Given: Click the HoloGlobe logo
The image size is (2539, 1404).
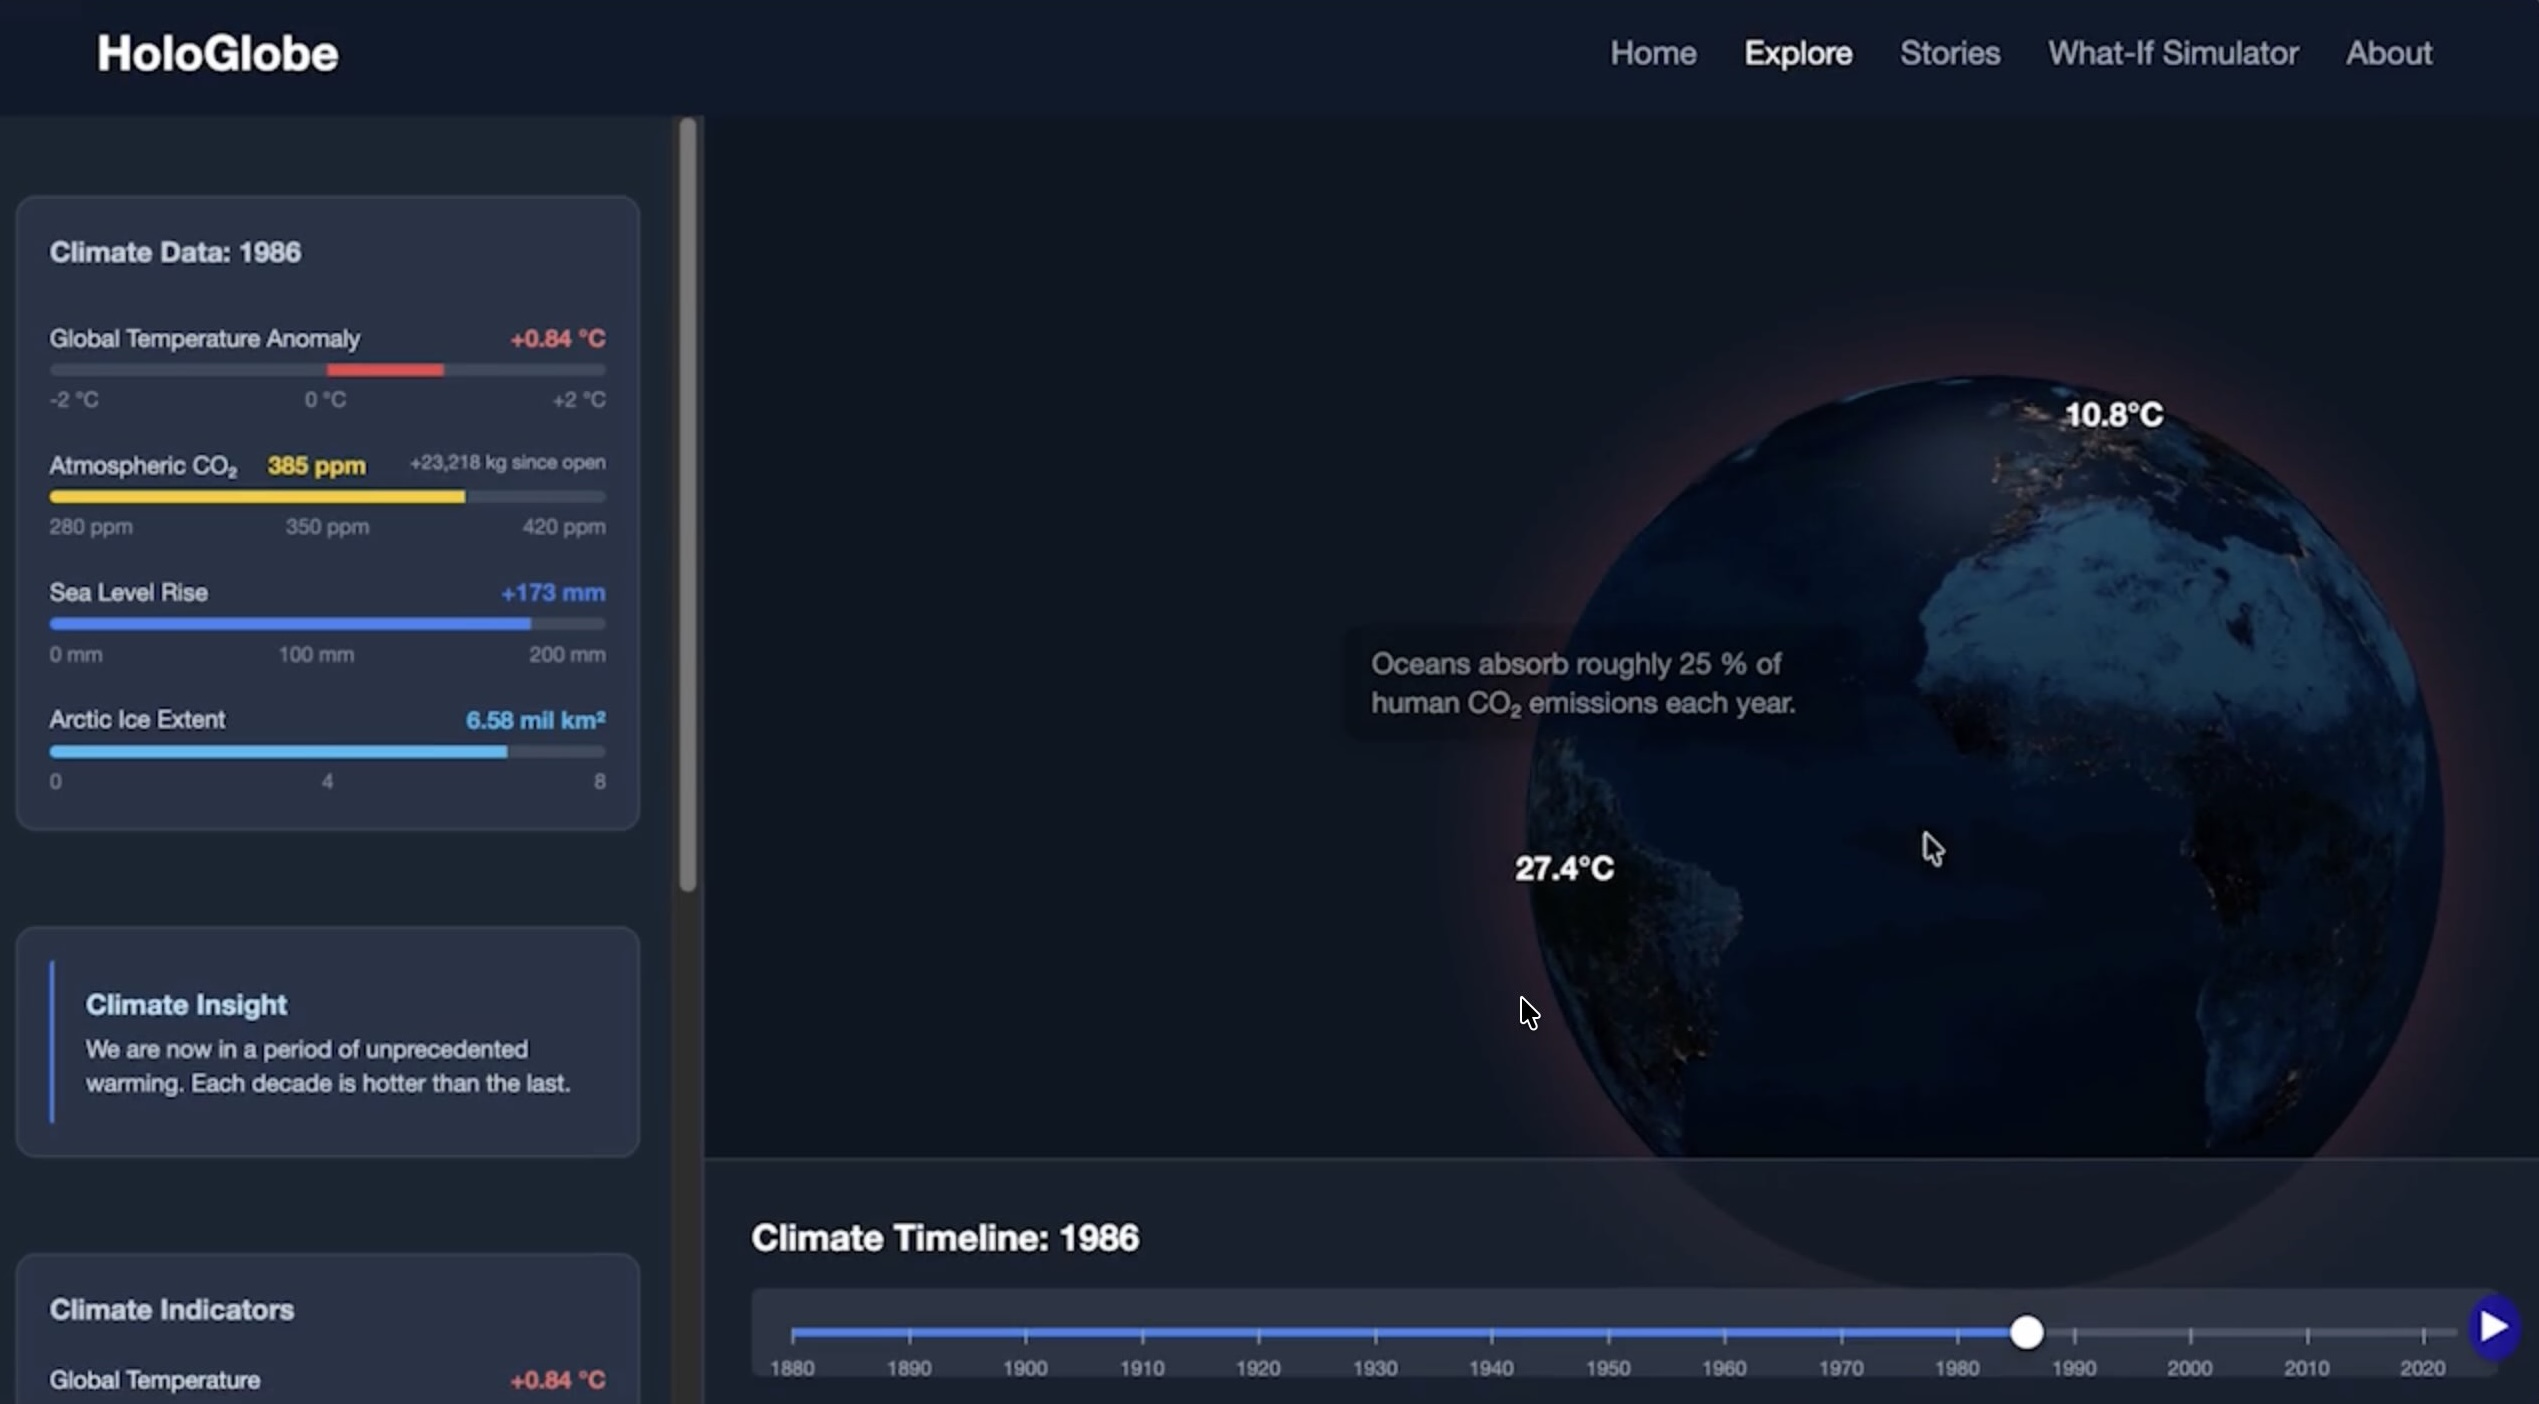Looking at the screenshot, I should click(217, 53).
